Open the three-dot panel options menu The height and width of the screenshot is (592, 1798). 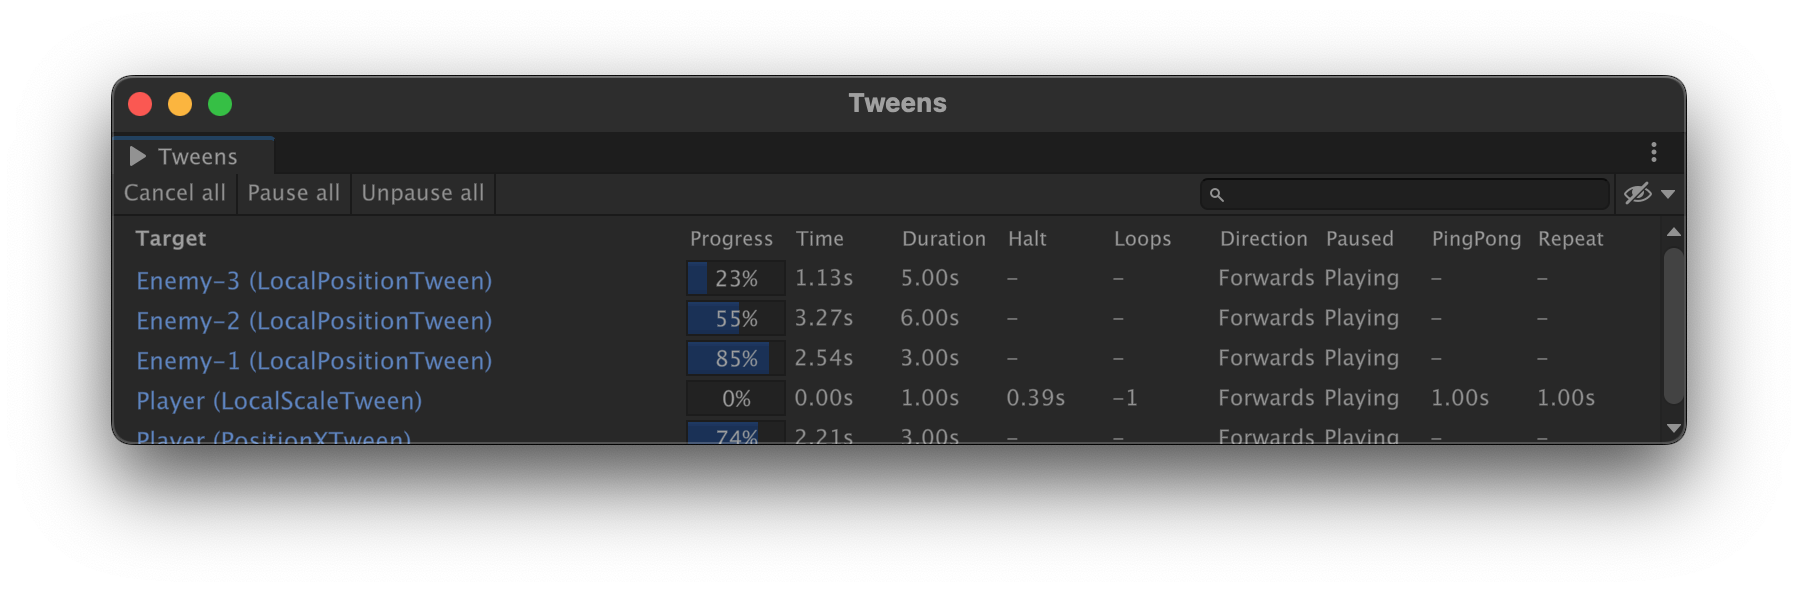pos(1653,152)
